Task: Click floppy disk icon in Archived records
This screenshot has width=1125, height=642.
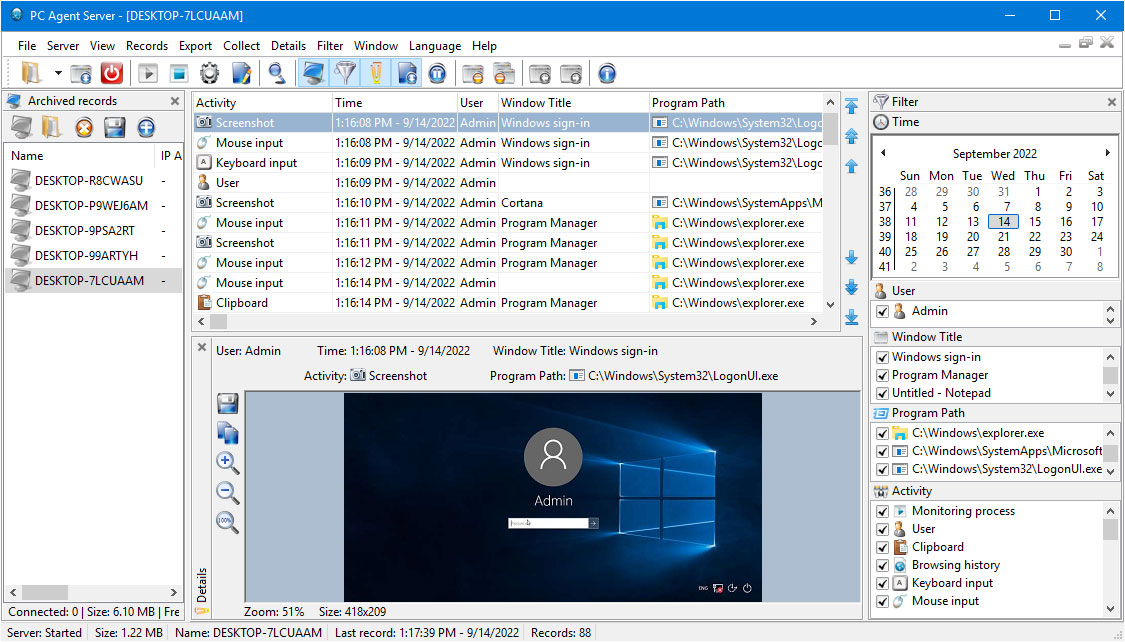Action: 115,127
